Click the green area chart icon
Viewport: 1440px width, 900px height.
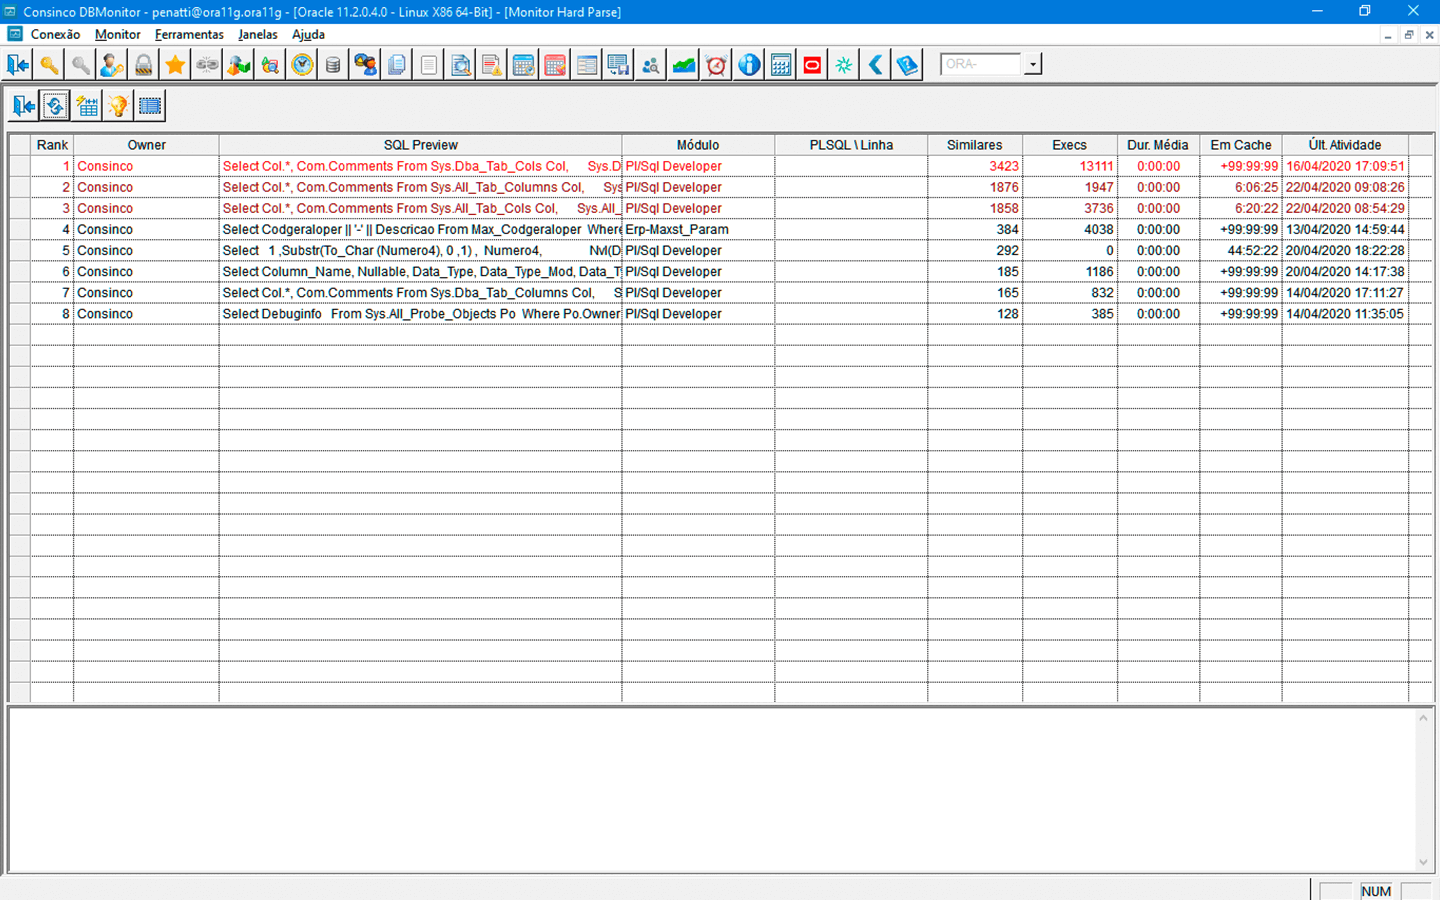pyautogui.click(x=684, y=65)
